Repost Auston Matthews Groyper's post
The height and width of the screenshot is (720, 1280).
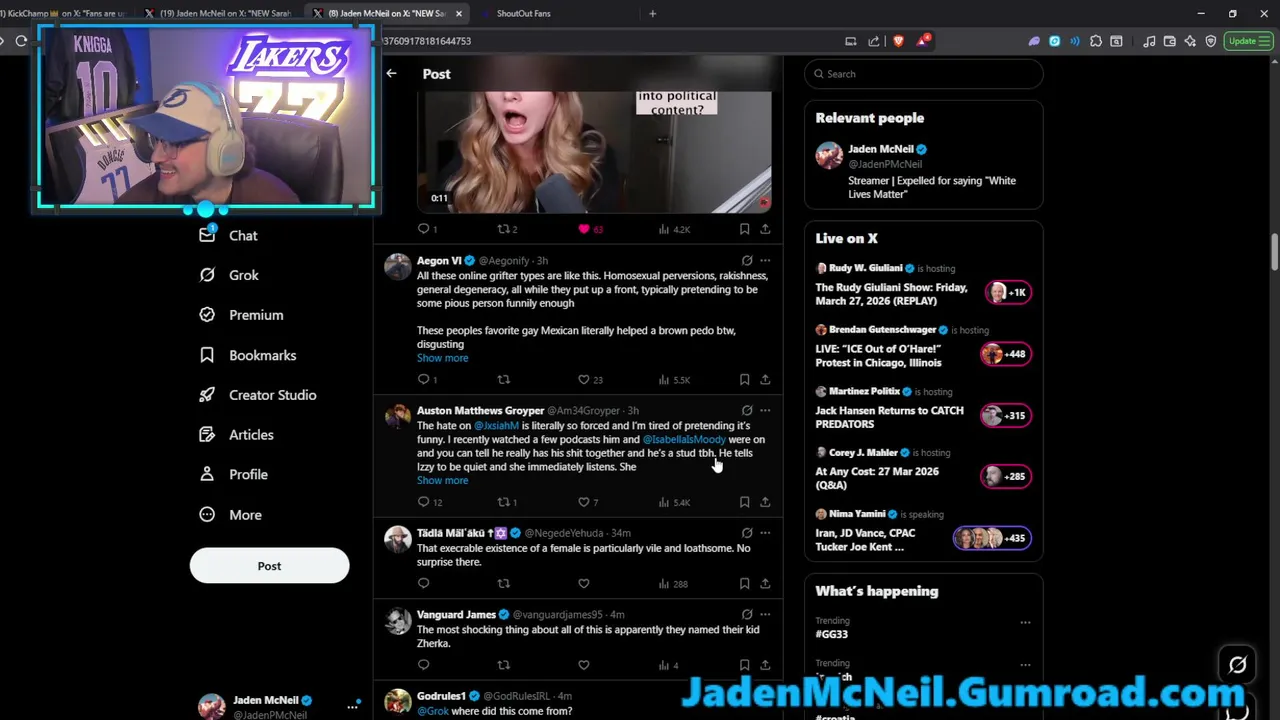(507, 502)
